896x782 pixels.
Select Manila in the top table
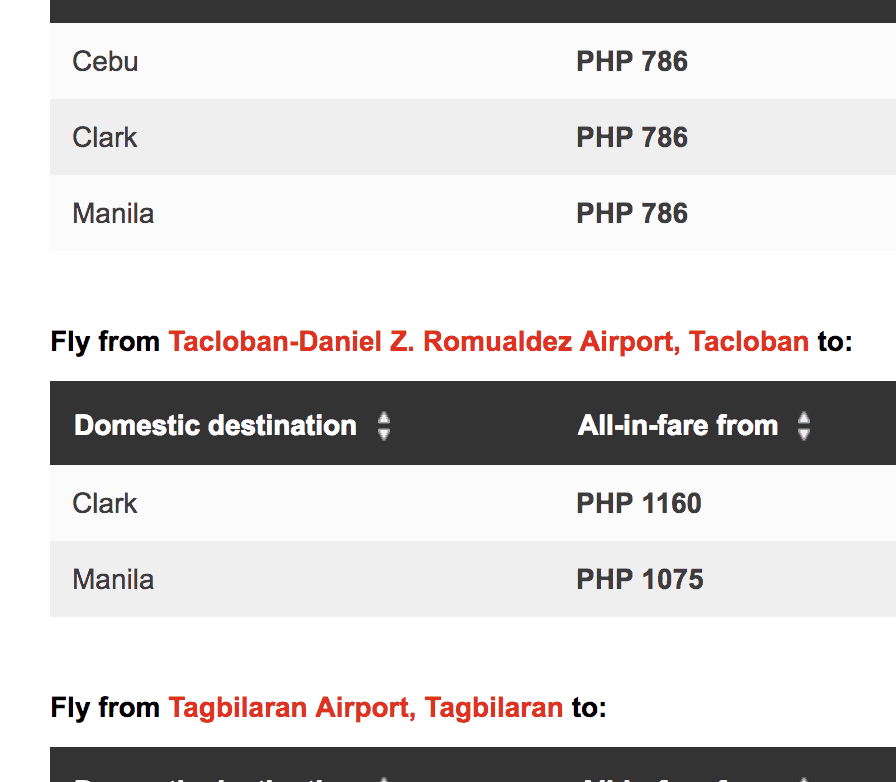[x=113, y=213]
